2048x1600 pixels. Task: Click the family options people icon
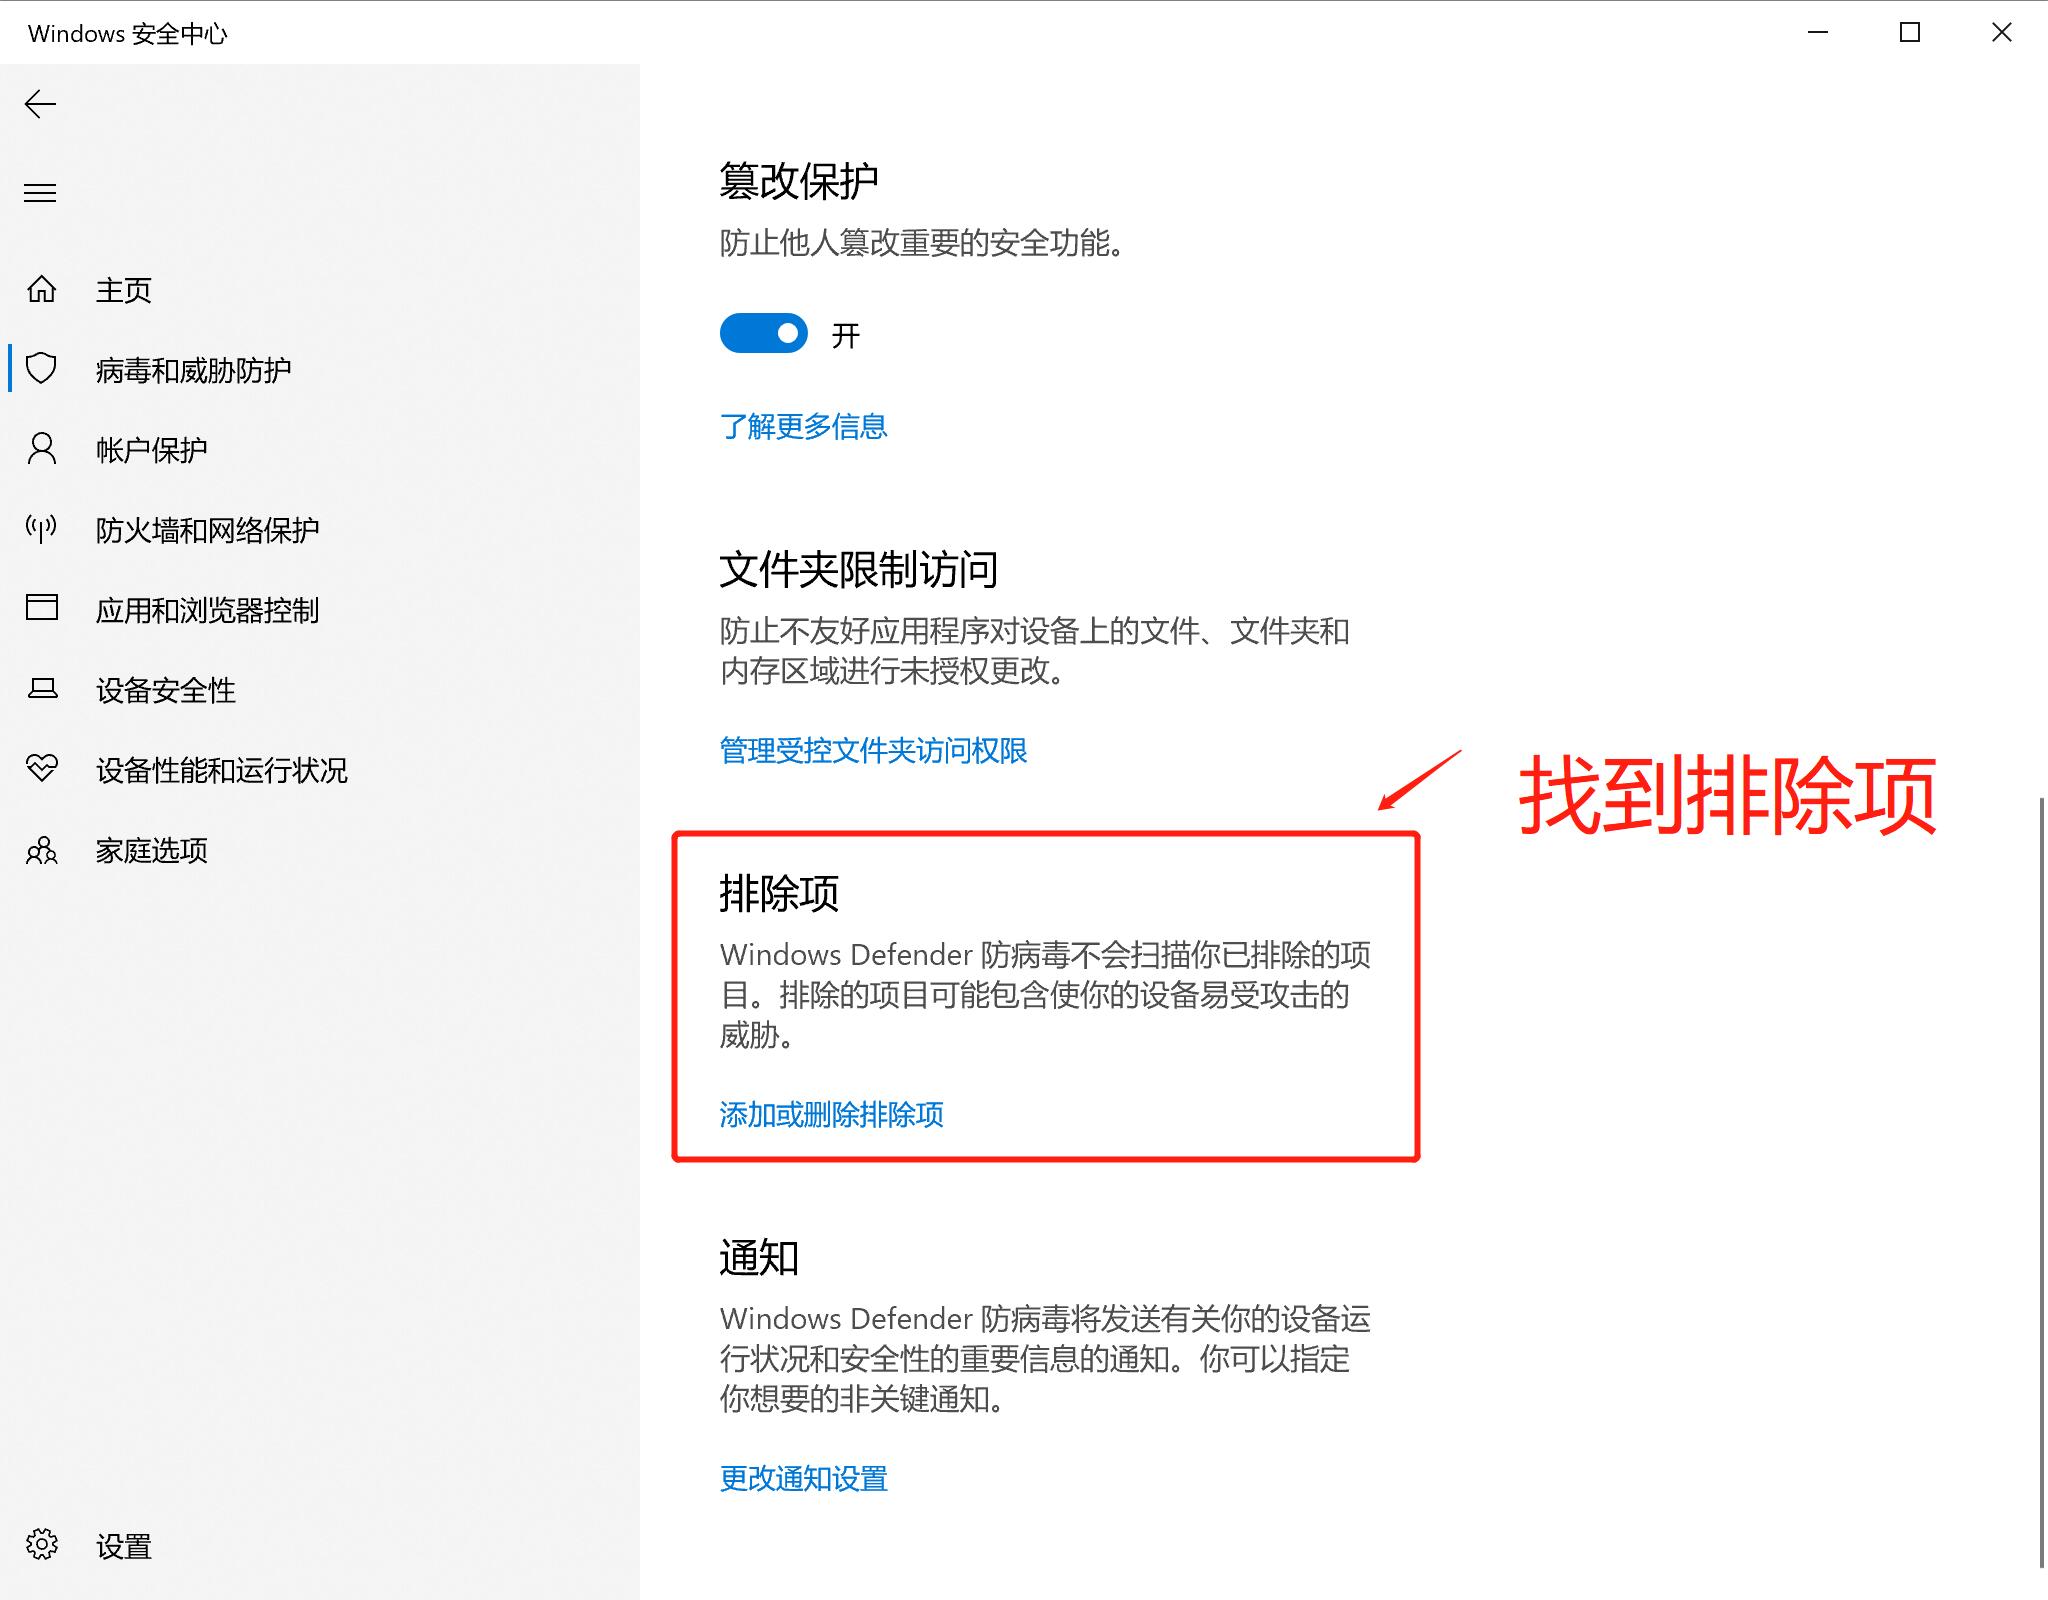pyautogui.click(x=41, y=850)
